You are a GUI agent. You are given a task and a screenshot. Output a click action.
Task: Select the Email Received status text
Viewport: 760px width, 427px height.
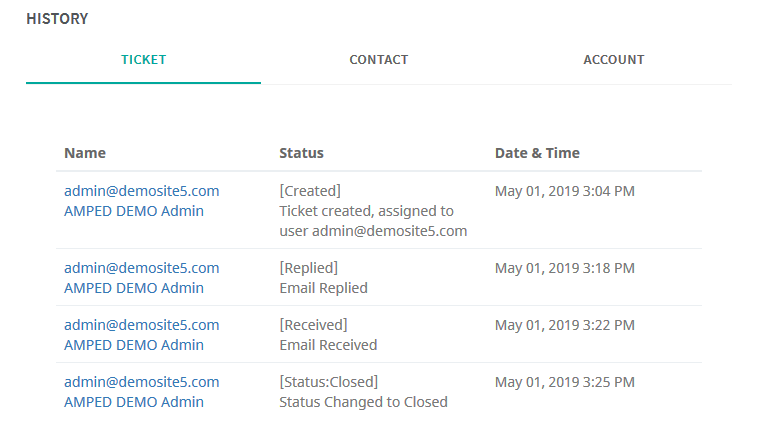[x=328, y=345]
